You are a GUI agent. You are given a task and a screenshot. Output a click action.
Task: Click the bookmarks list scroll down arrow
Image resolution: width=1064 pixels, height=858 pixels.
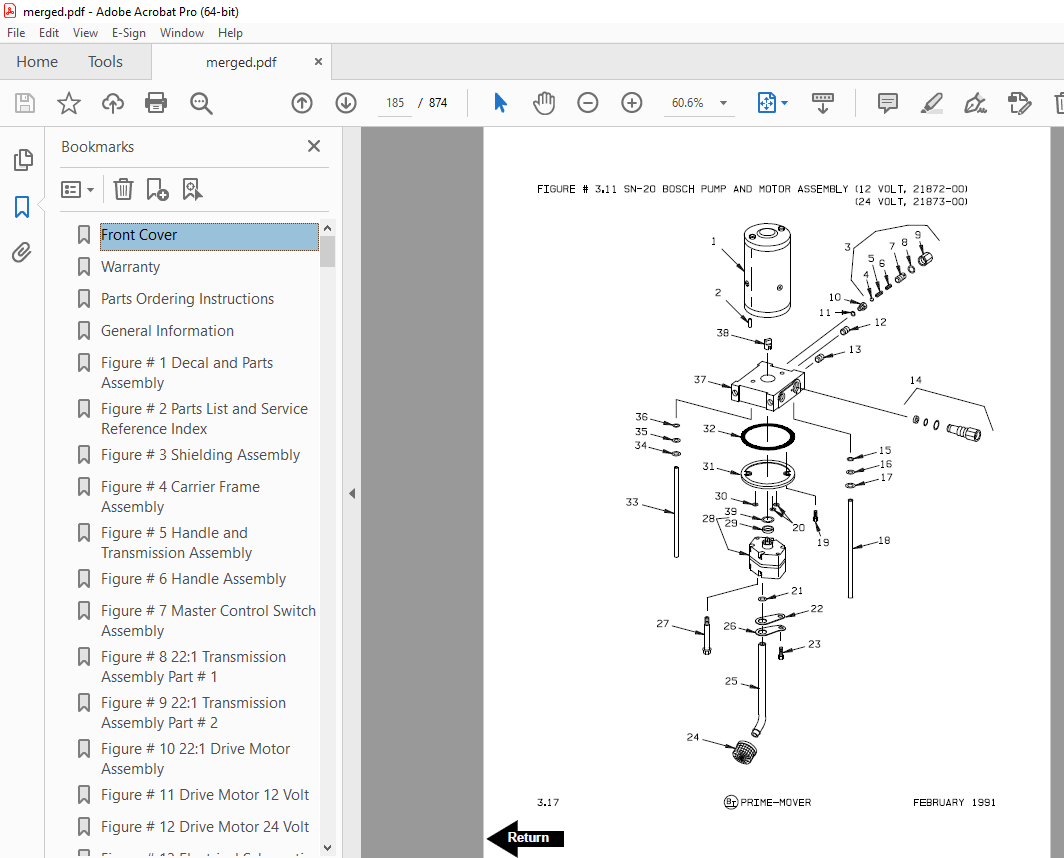pyautogui.click(x=328, y=848)
